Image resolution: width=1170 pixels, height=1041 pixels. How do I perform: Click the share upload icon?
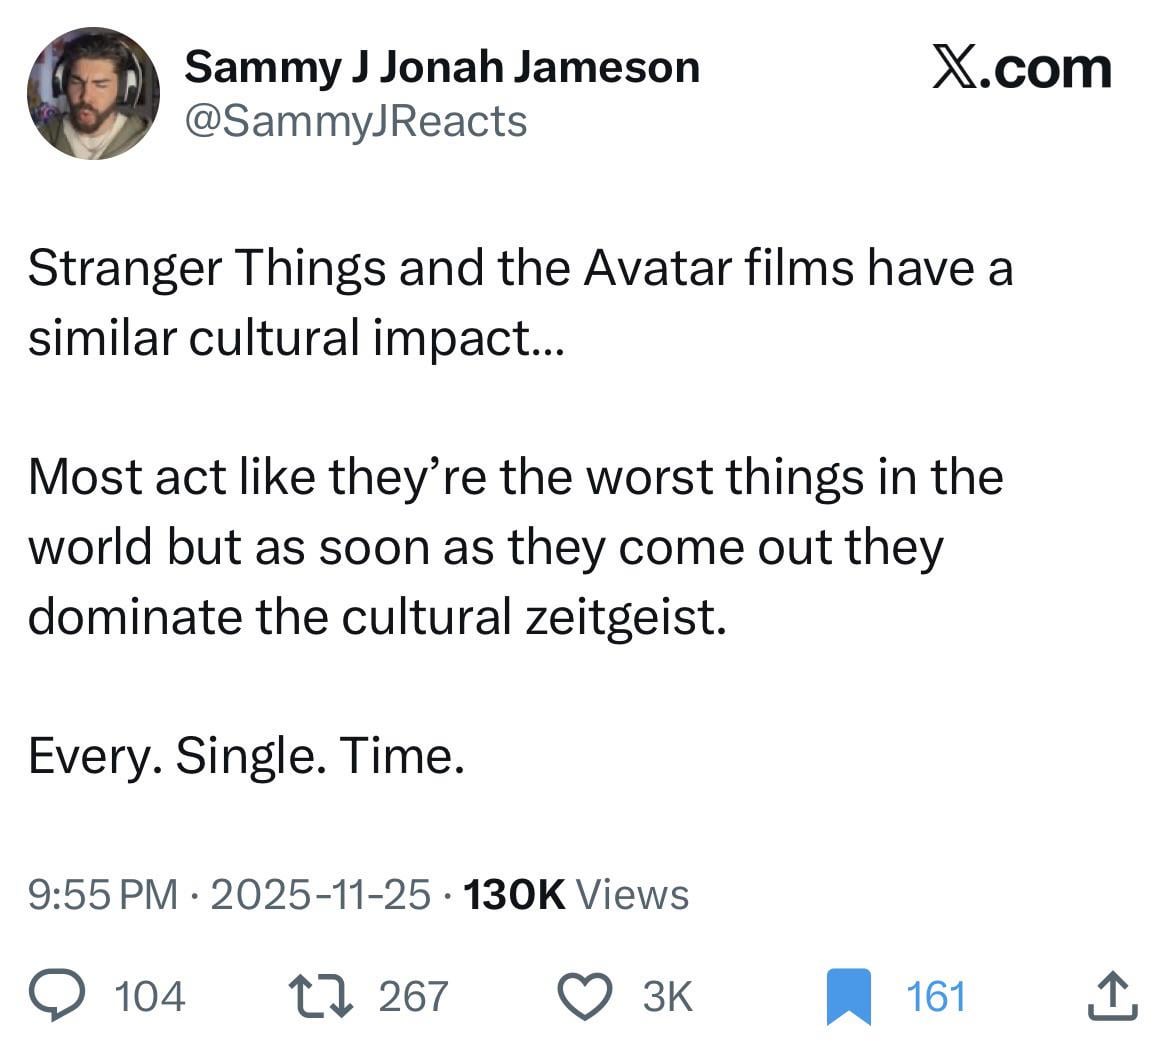point(1114,996)
